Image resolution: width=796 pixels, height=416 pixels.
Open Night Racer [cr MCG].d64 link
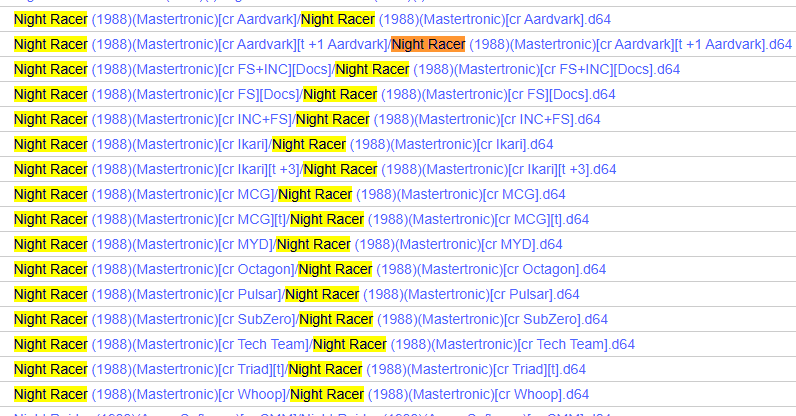click(x=289, y=194)
